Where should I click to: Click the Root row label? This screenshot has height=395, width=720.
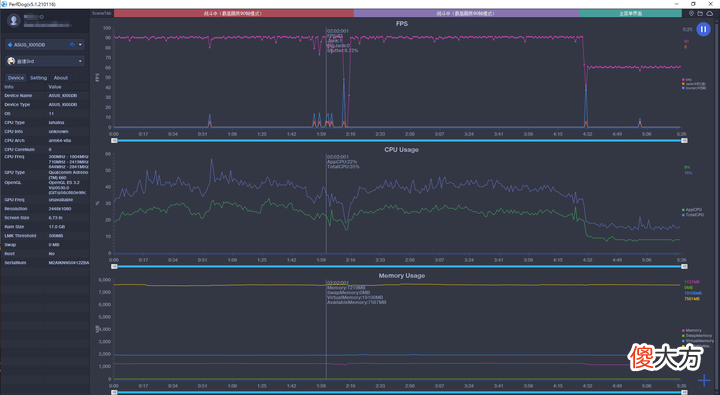(10, 254)
